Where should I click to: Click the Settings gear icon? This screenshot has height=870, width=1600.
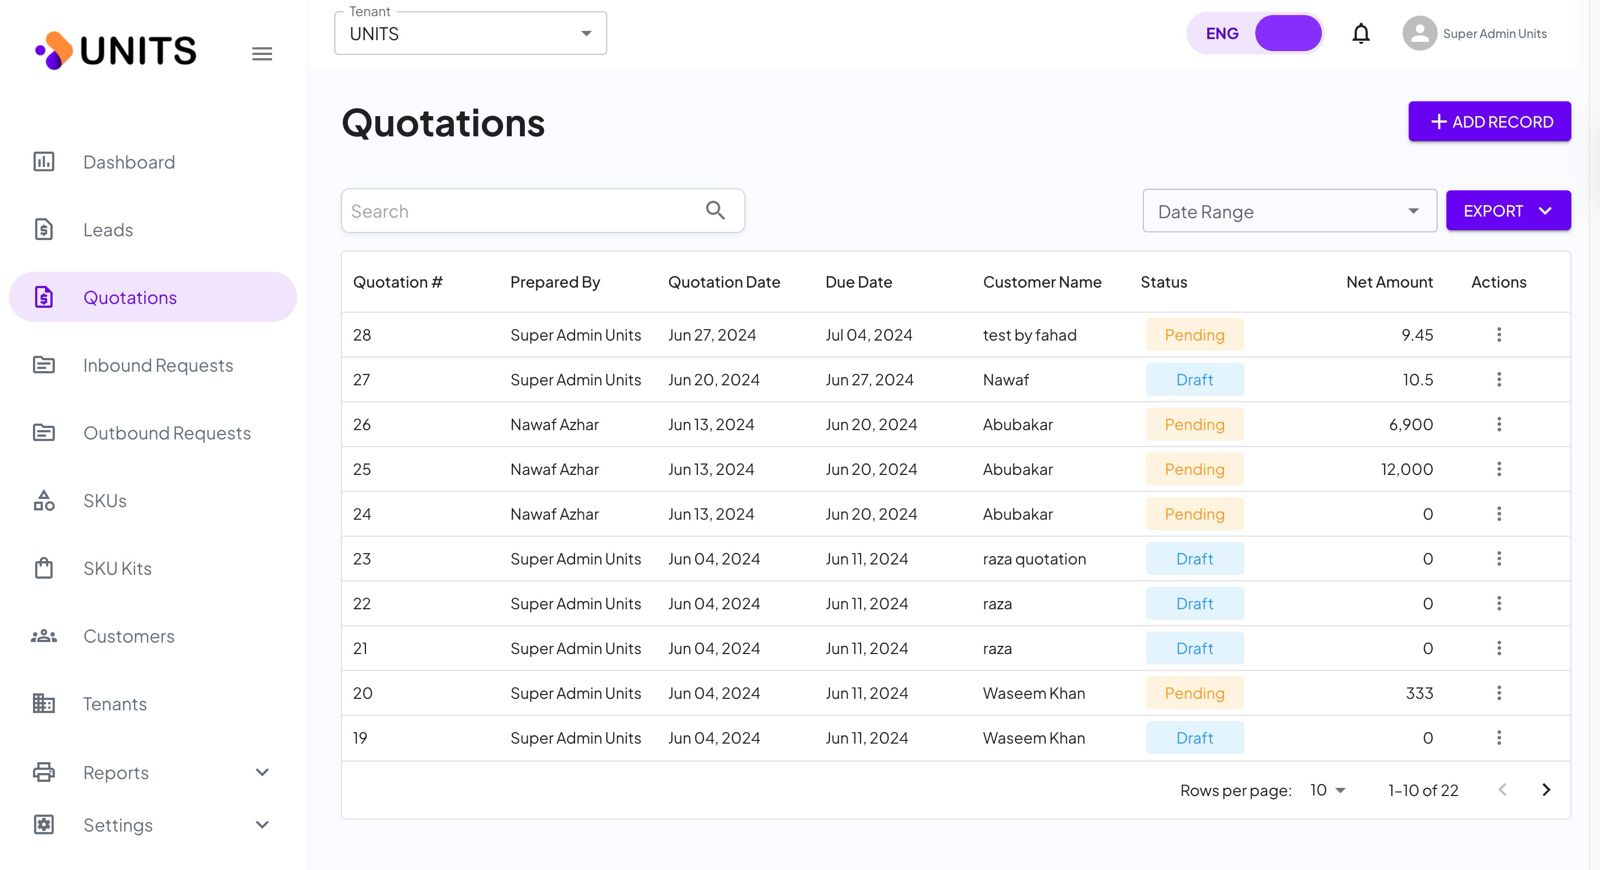(44, 825)
